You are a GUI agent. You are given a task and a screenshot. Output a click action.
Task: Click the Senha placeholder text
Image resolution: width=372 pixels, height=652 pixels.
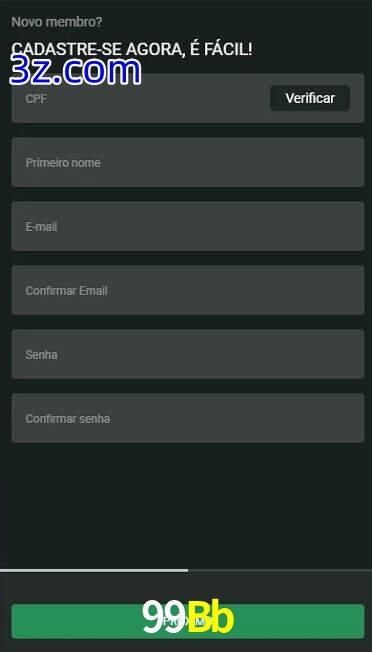click(42, 355)
